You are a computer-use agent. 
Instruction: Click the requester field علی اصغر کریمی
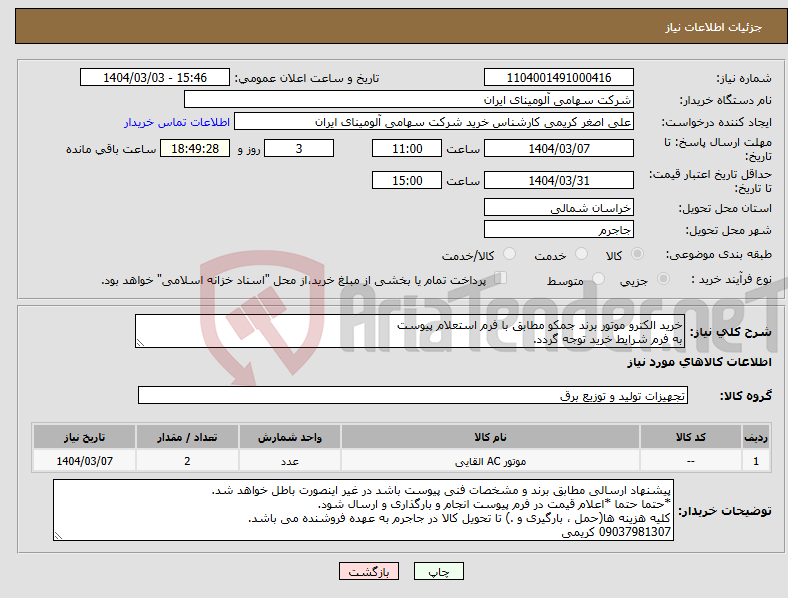(x=434, y=122)
